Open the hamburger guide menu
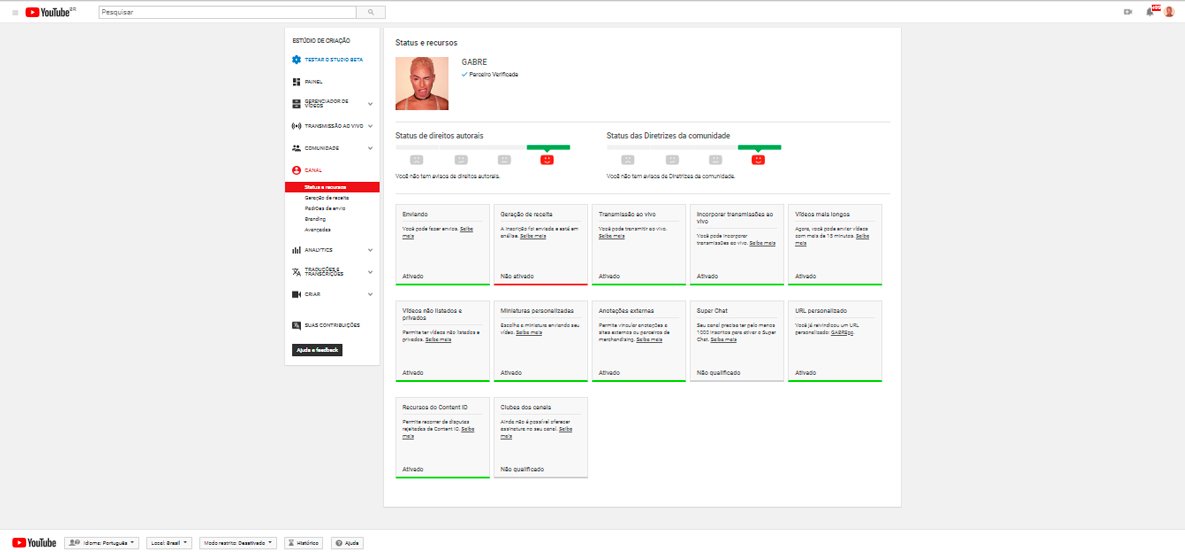1185x552 pixels. coord(14,12)
